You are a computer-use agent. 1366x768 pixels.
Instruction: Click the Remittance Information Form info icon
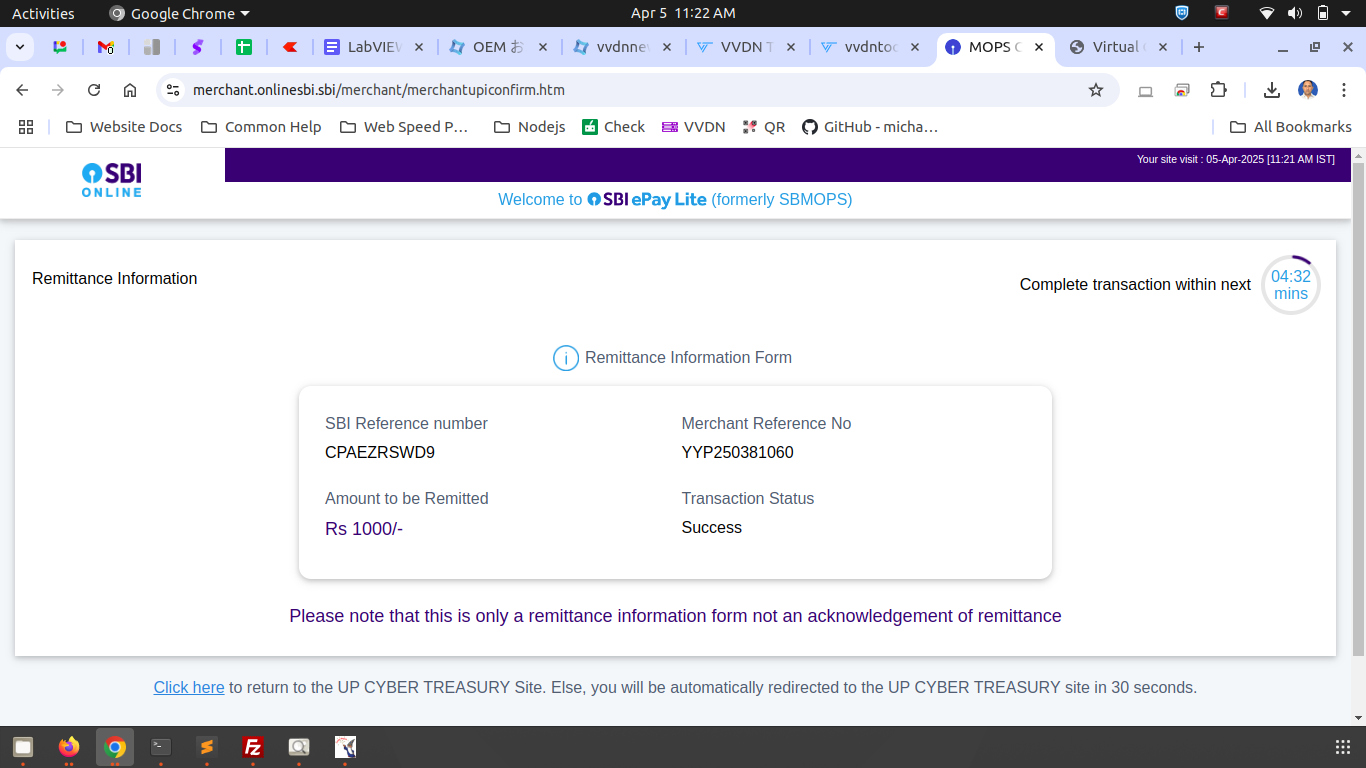coord(566,358)
